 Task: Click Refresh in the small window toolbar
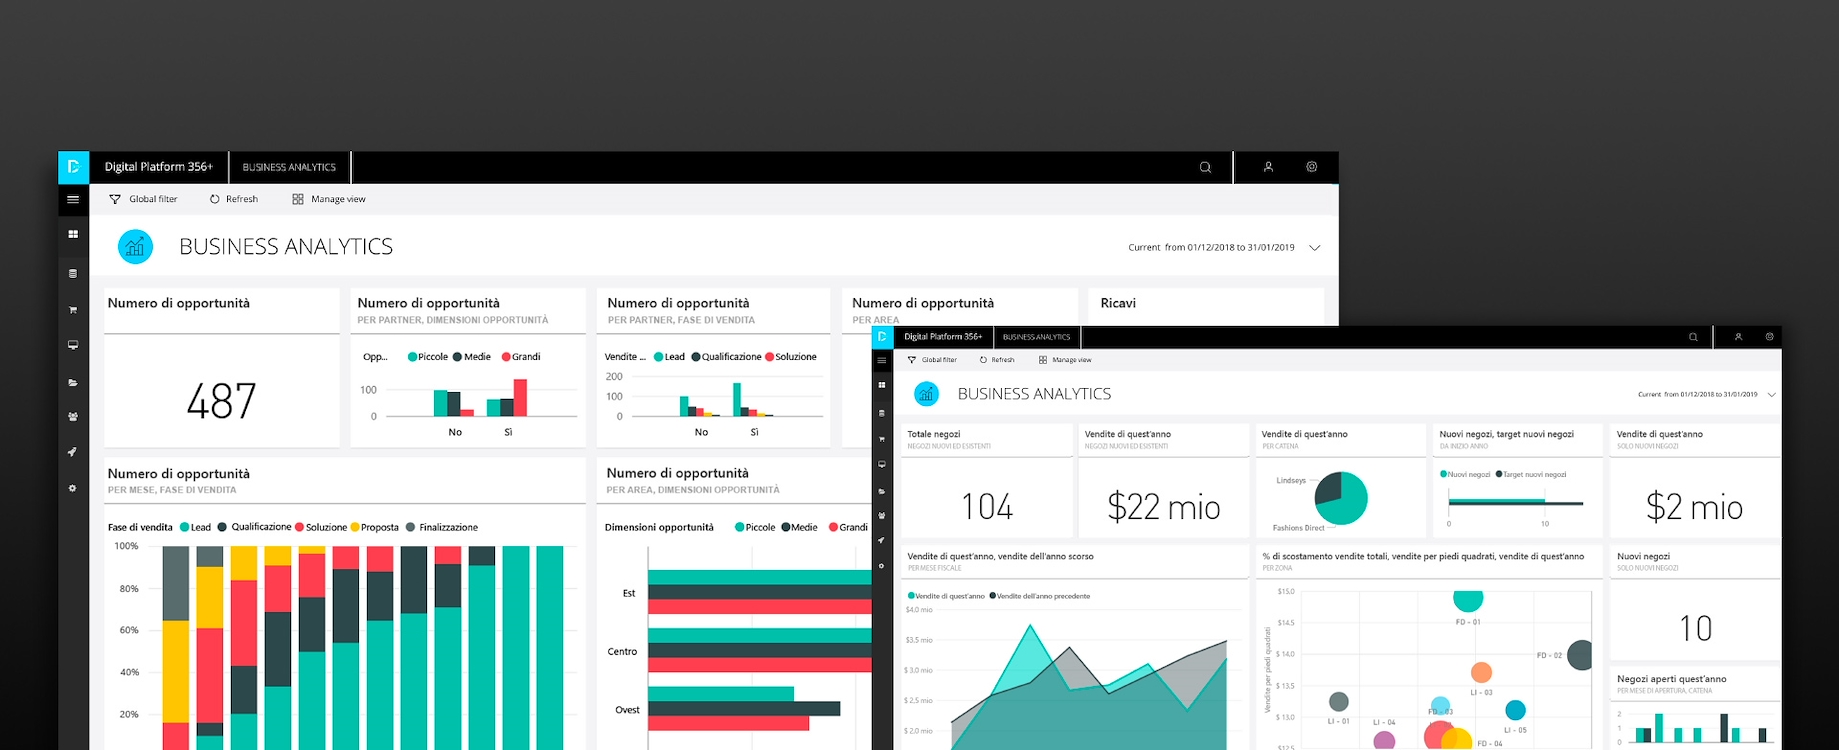pos(997,360)
